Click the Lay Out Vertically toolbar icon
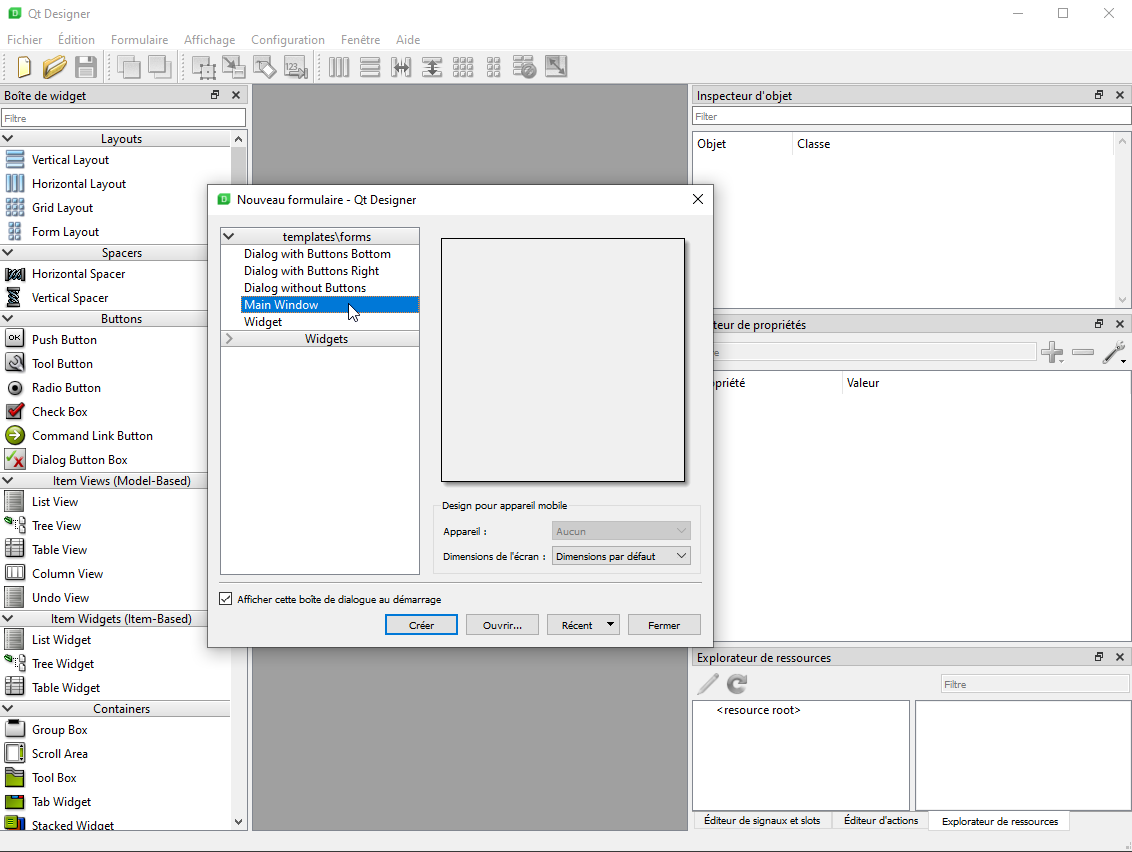Viewport: 1132px width, 852px height. (370, 67)
